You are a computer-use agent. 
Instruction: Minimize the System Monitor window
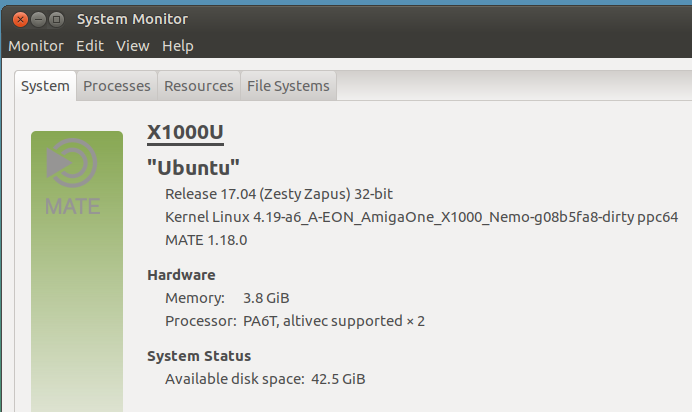tap(38, 19)
